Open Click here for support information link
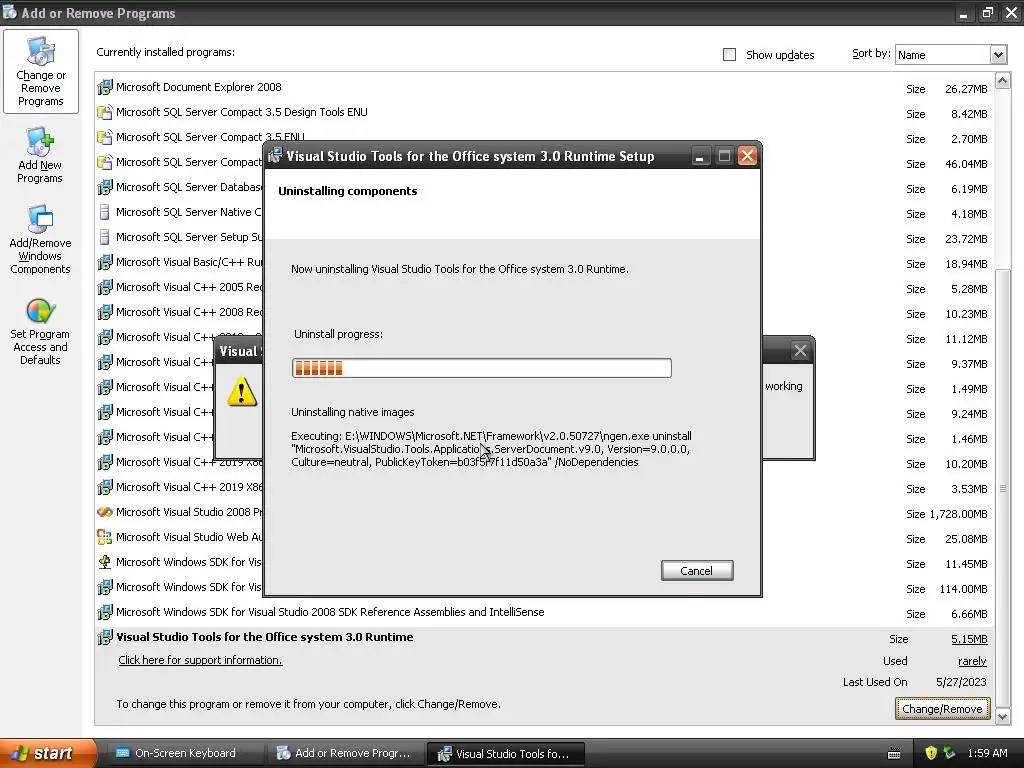The height and width of the screenshot is (768, 1024). coord(200,660)
